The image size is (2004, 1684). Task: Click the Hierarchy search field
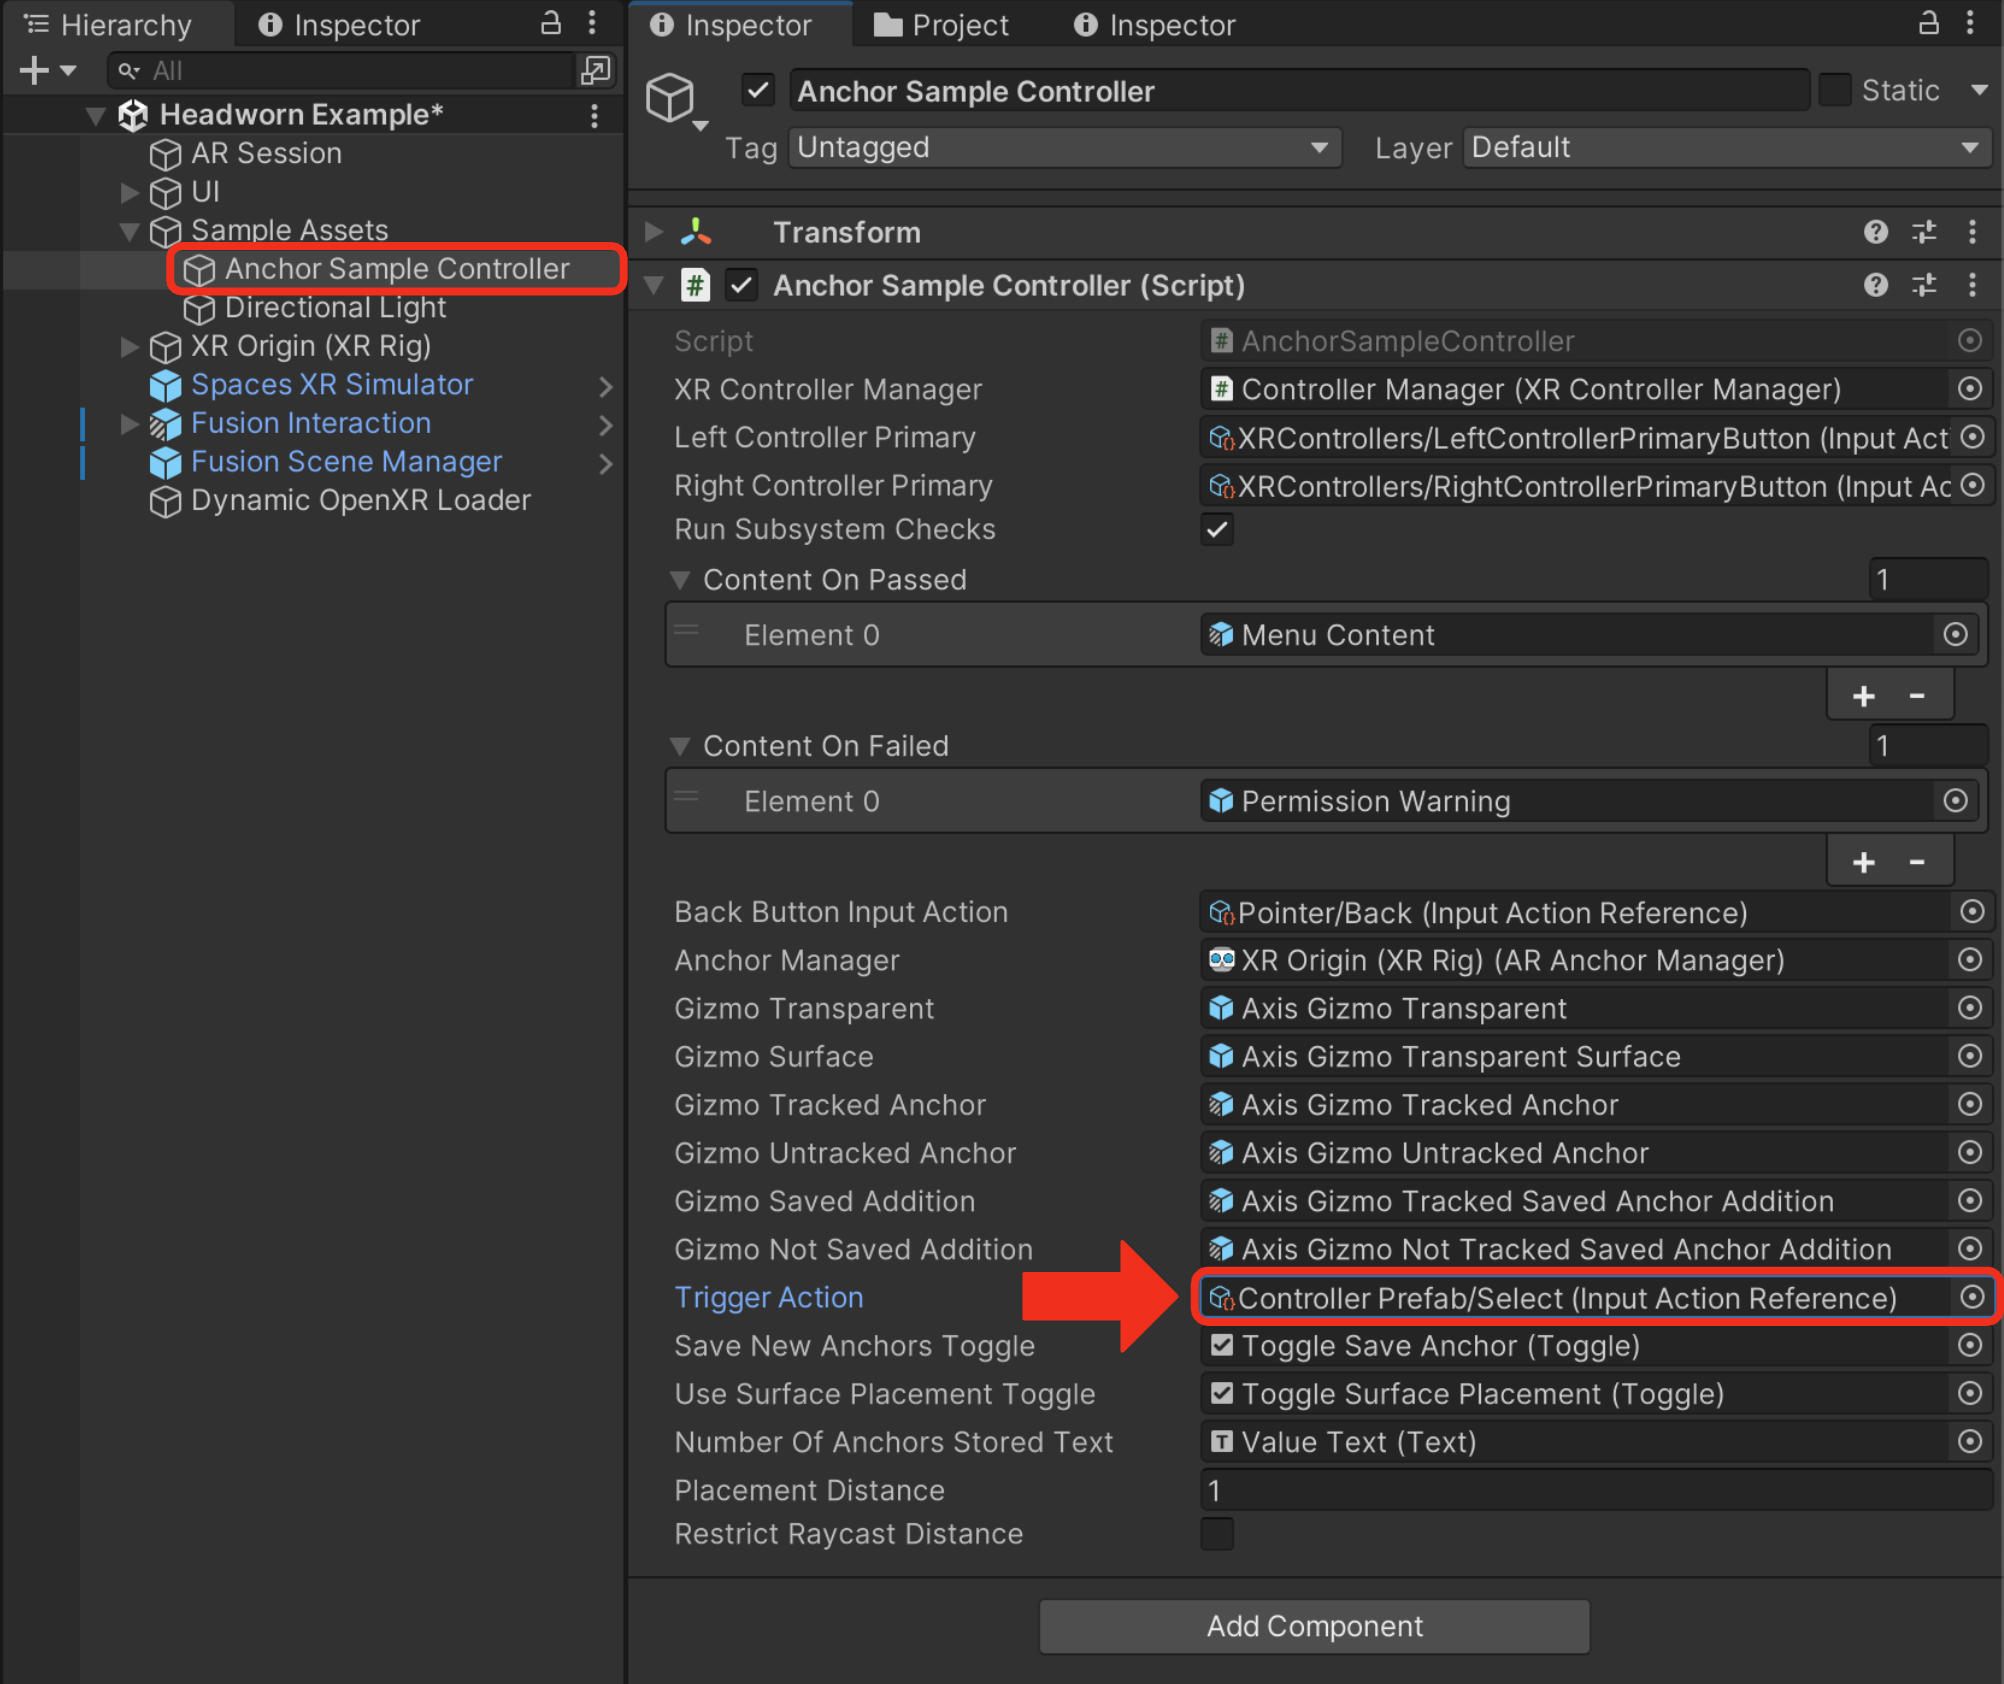click(340, 71)
